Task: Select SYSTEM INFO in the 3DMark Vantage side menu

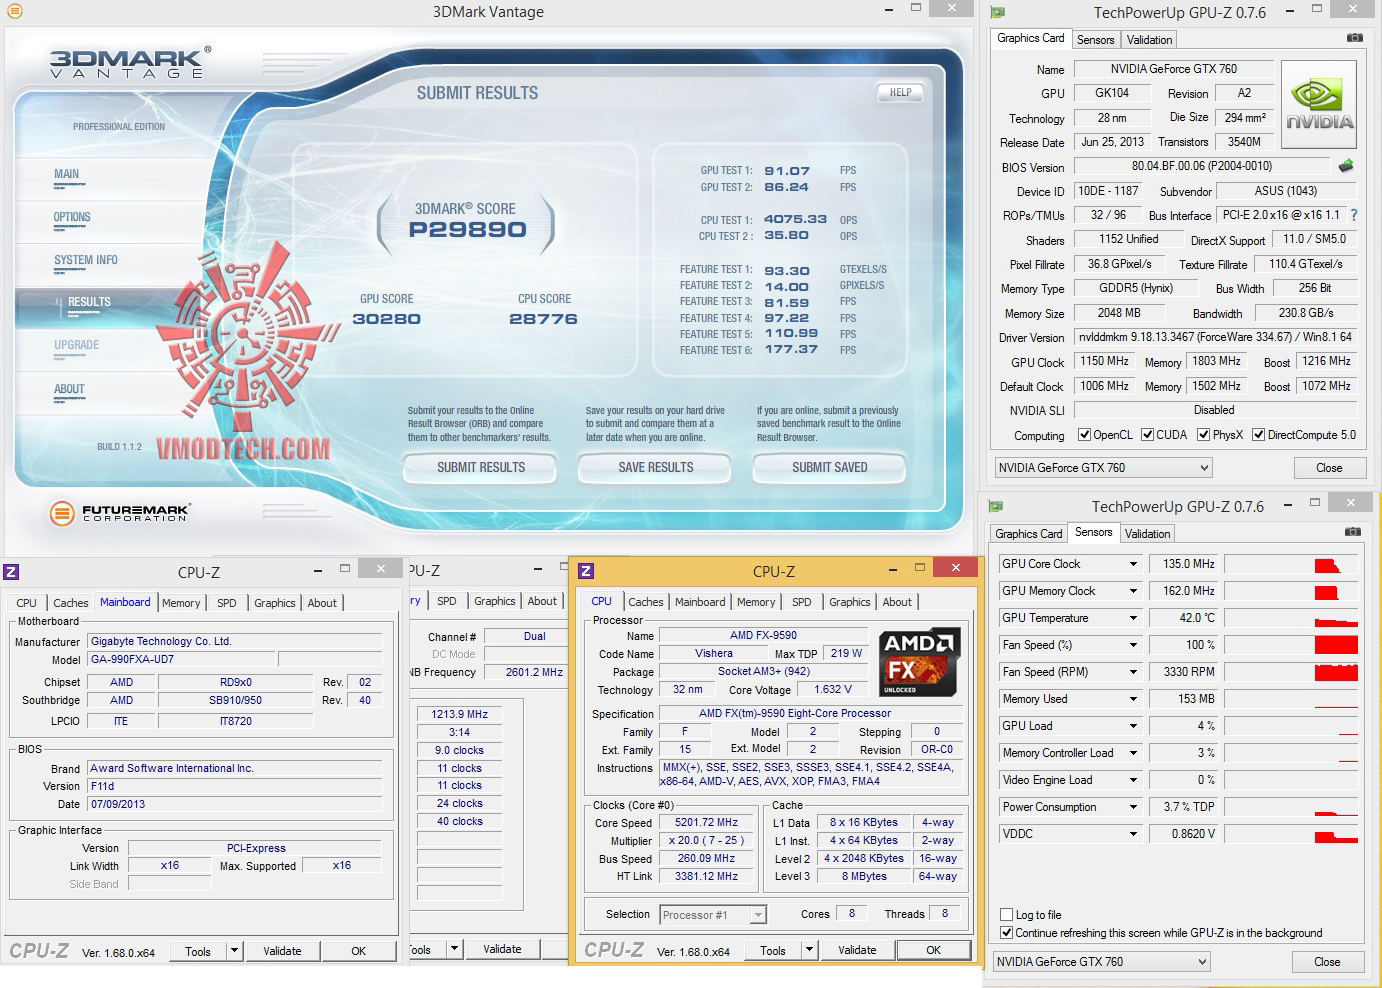Action: [x=86, y=260]
